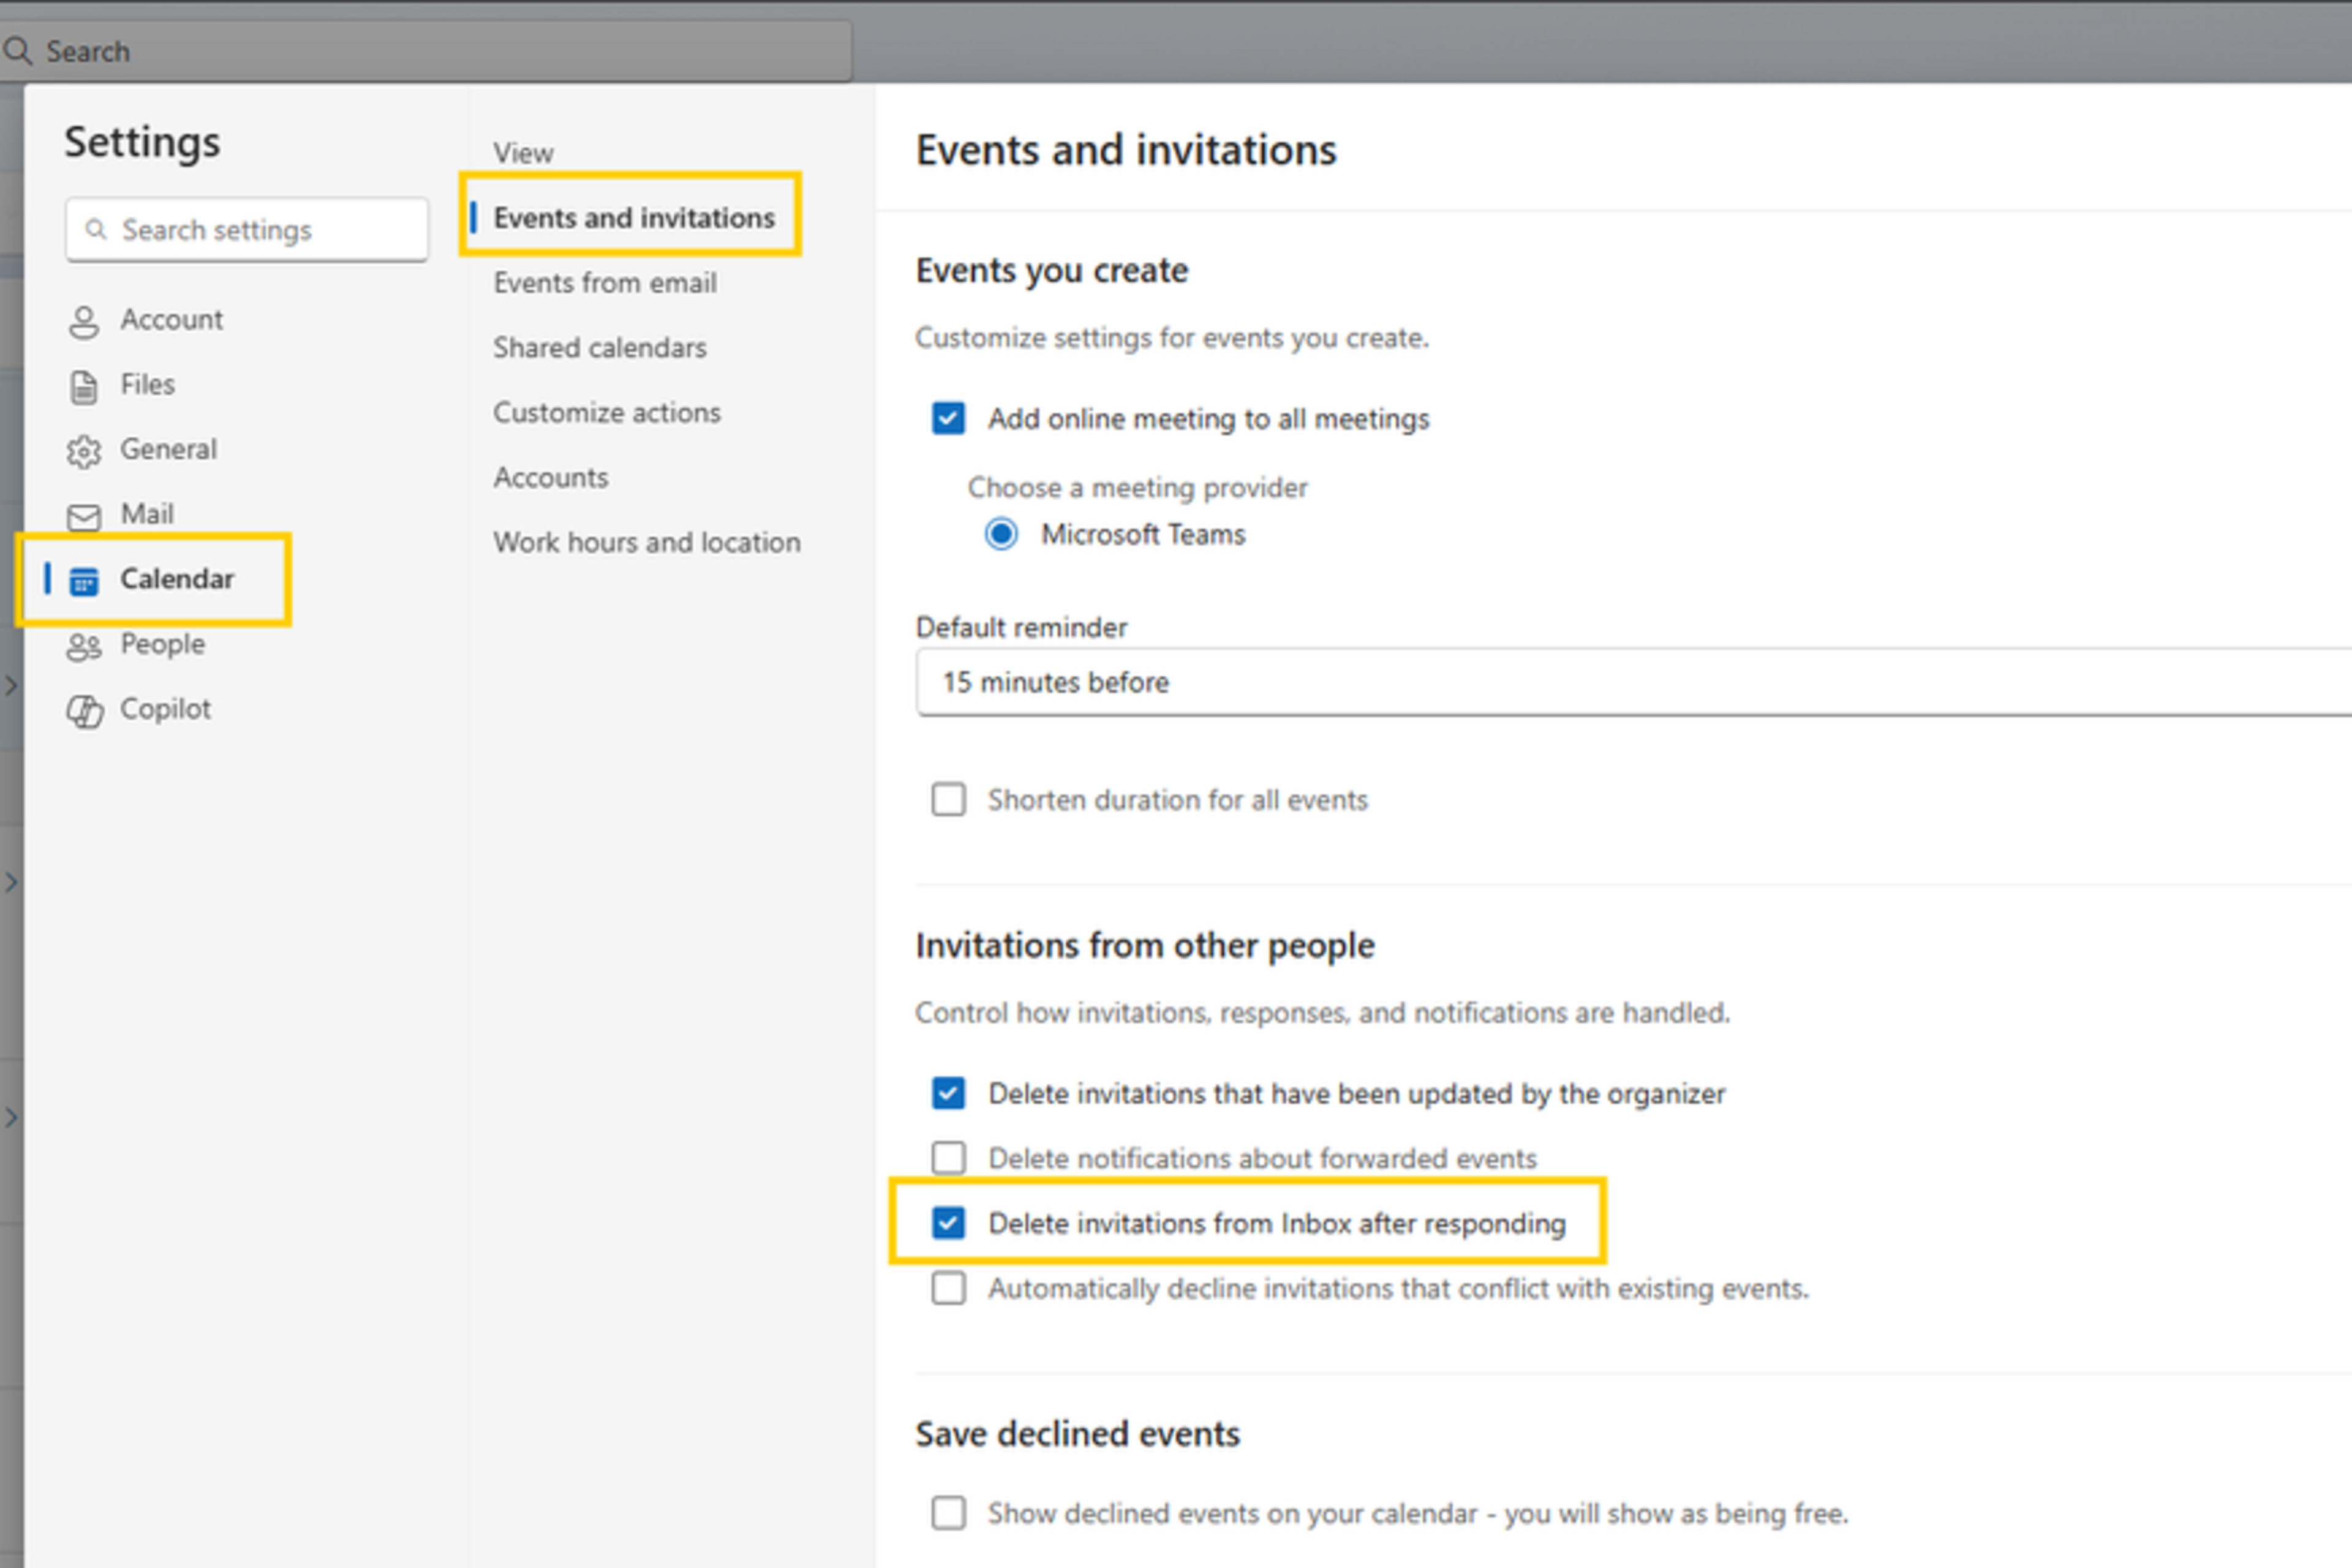Open the Default reminder dropdown
2352x1568 pixels.
point(1633,682)
